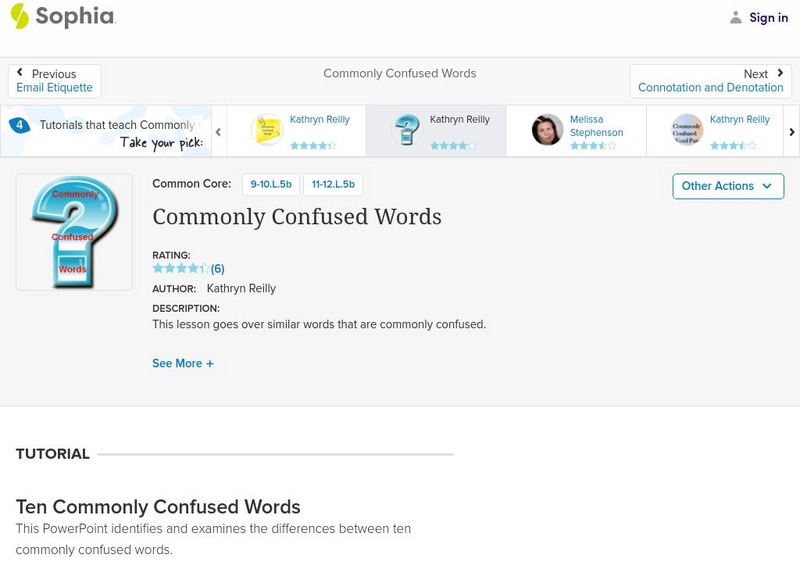This screenshot has width=800, height=576.
Task: Open the rating count (6) link
Action: 218,268
